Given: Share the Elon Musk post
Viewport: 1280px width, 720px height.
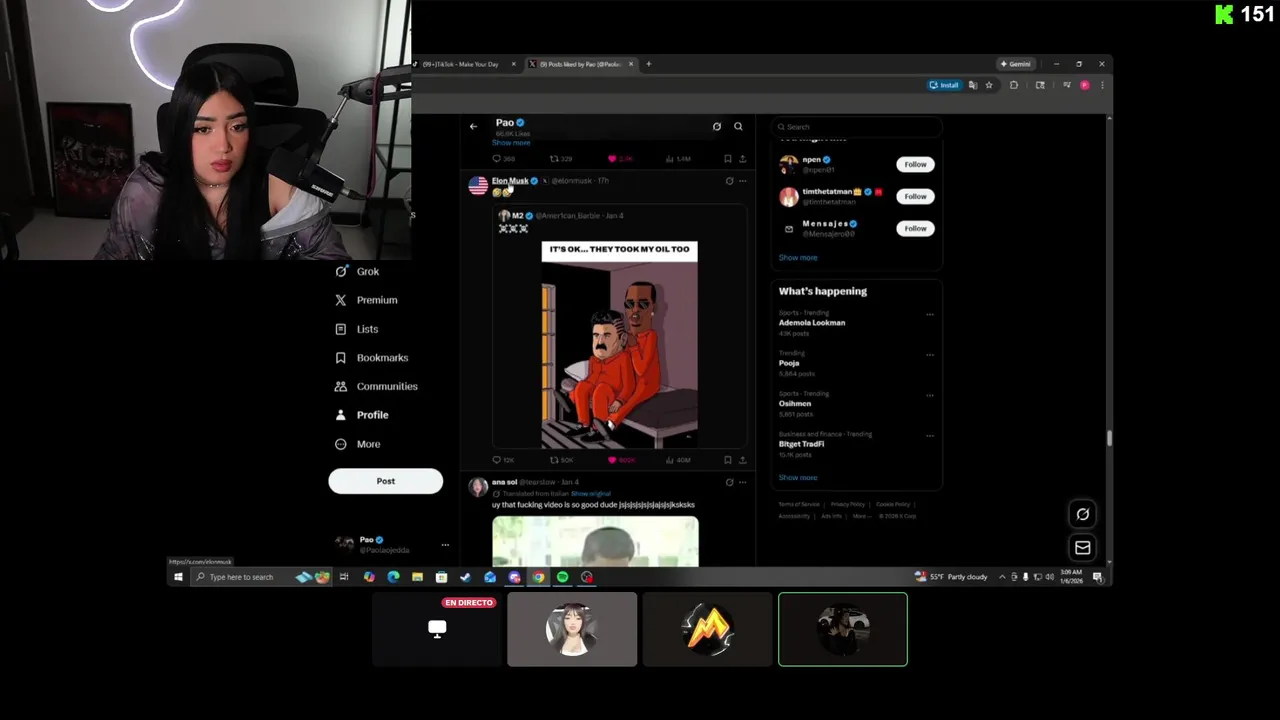Looking at the screenshot, I should [x=742, y=460].
